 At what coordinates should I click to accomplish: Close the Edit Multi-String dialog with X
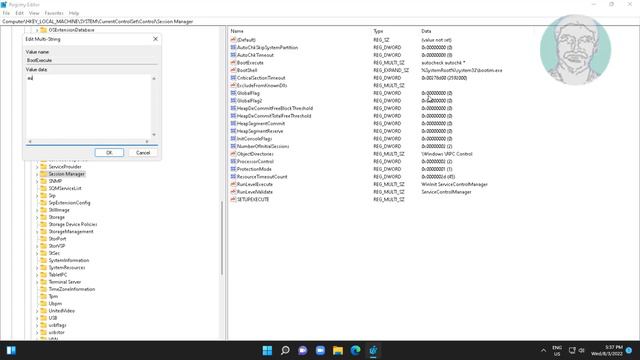pyautogui.click(x=155, y=39)
